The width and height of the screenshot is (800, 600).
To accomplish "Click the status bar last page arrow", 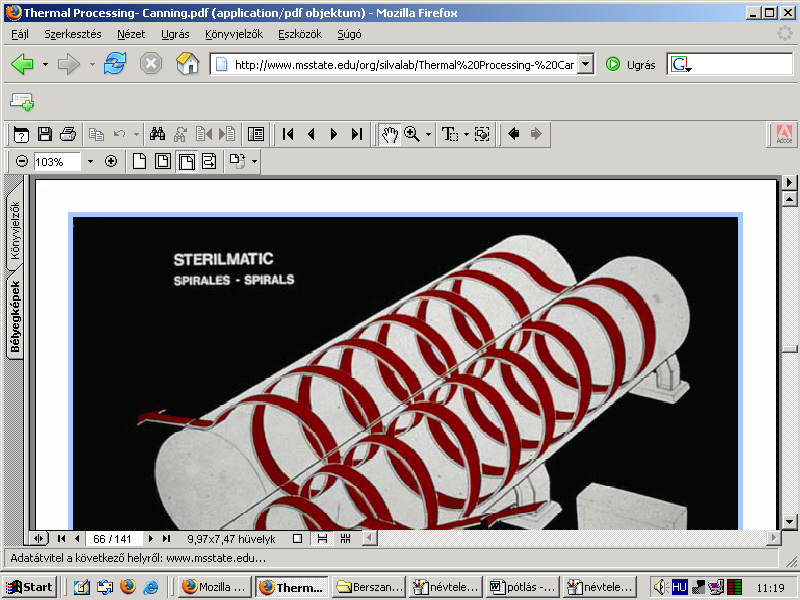I will [x=166, y=538].
